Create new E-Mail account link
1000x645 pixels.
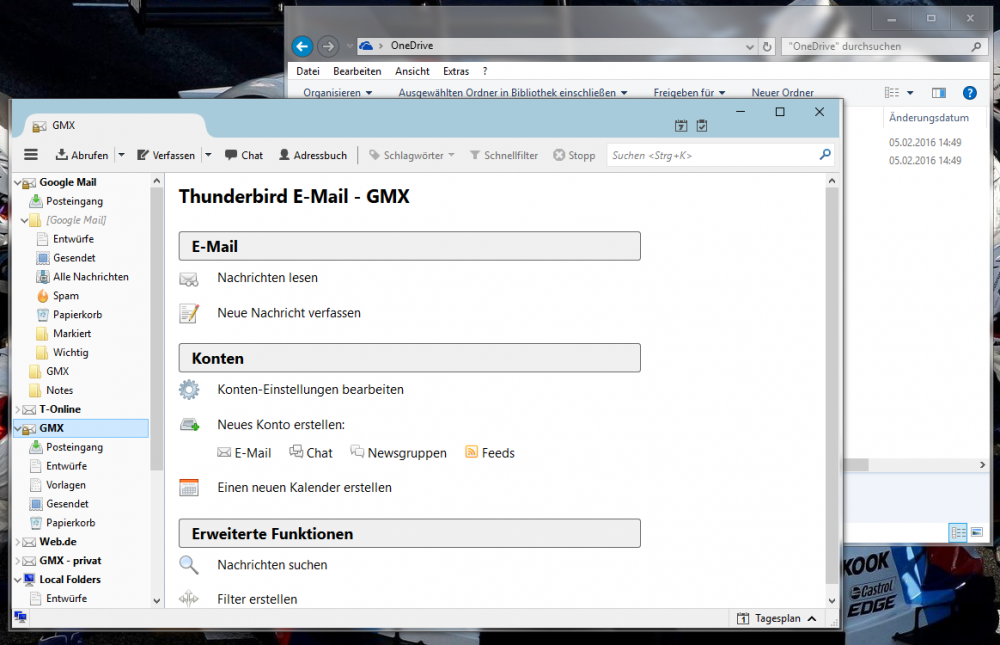245,453
